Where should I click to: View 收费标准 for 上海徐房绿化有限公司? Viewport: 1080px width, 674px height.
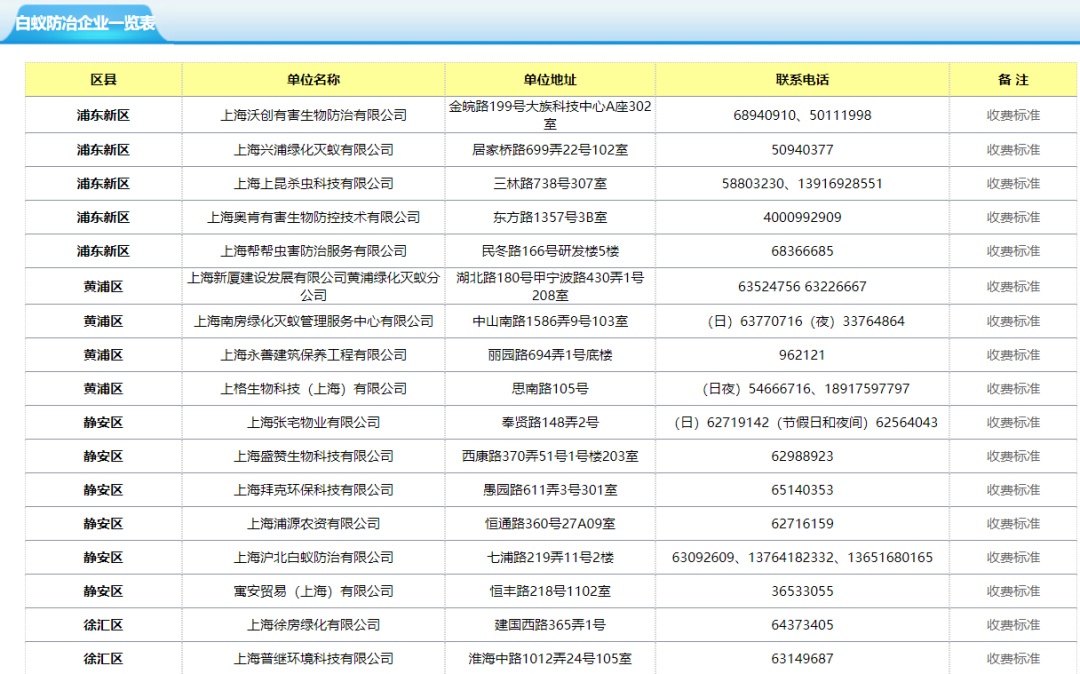1012,624
